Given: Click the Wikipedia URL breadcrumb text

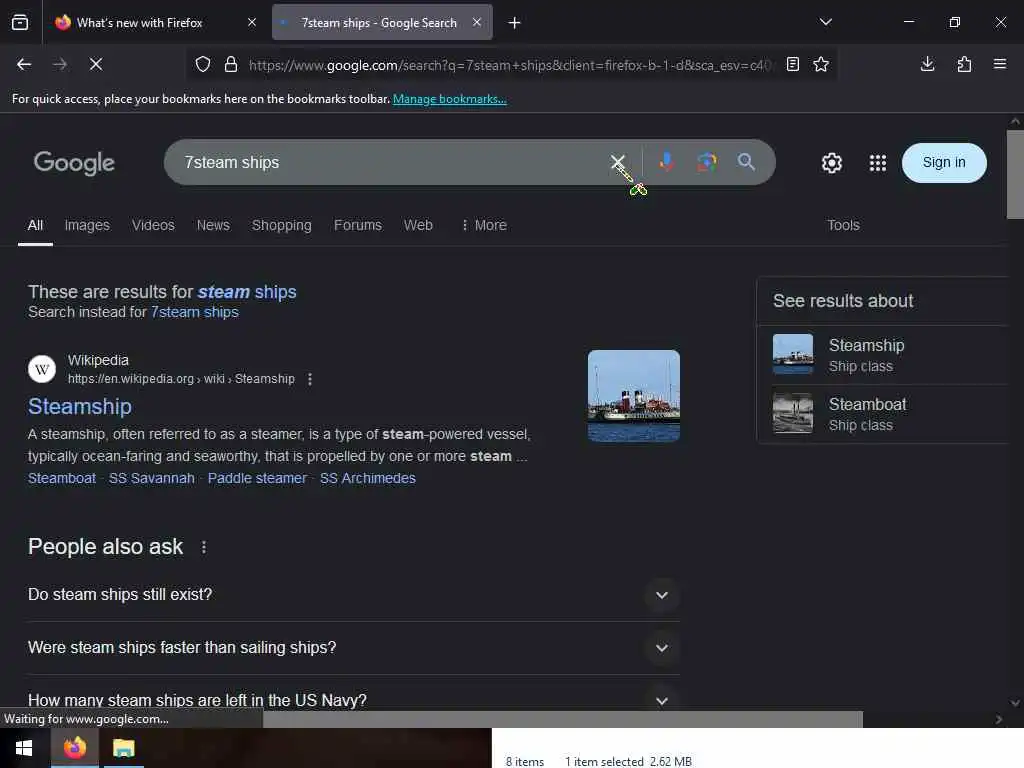Looking at the screenshot, I should point(181,379).
